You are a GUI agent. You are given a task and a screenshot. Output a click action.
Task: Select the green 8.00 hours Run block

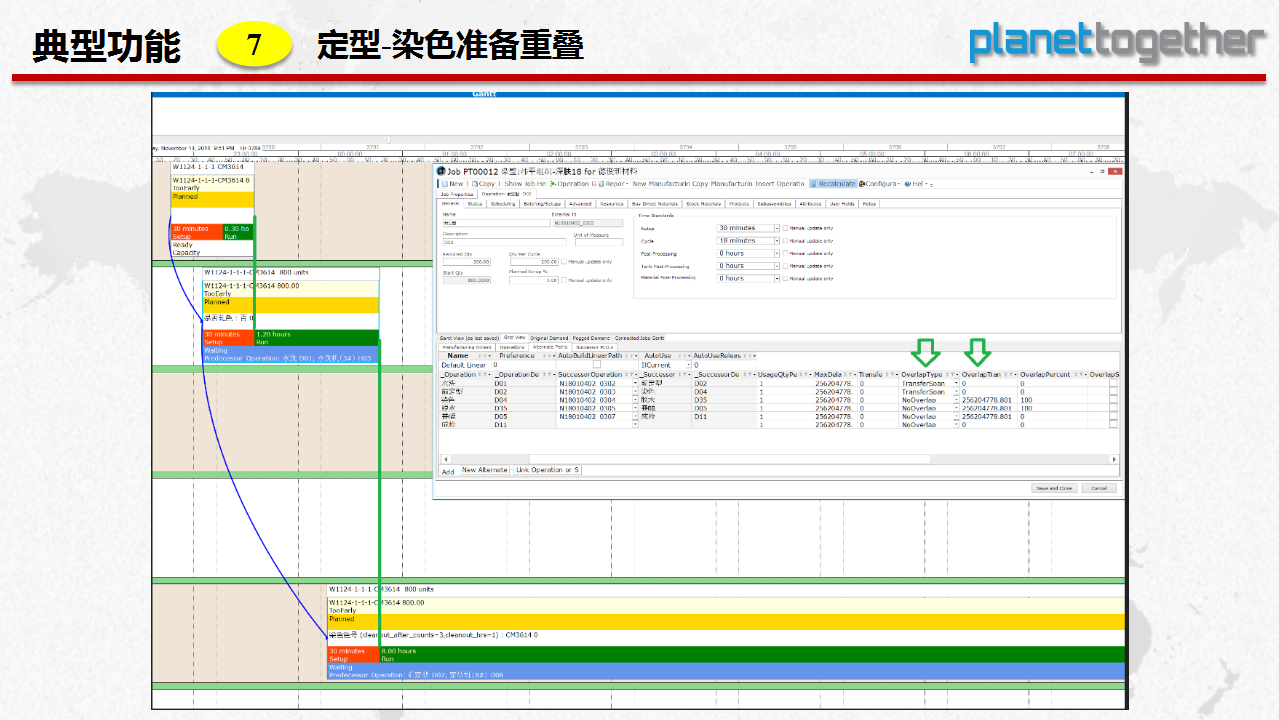click(752, 655)
